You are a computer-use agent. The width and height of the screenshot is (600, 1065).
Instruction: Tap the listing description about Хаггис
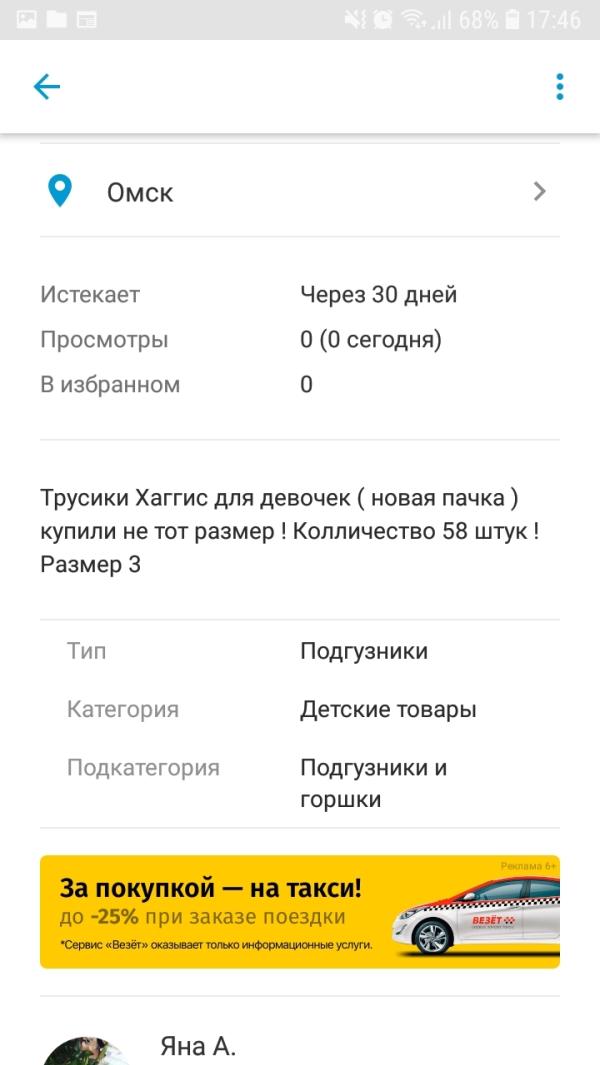290,531
